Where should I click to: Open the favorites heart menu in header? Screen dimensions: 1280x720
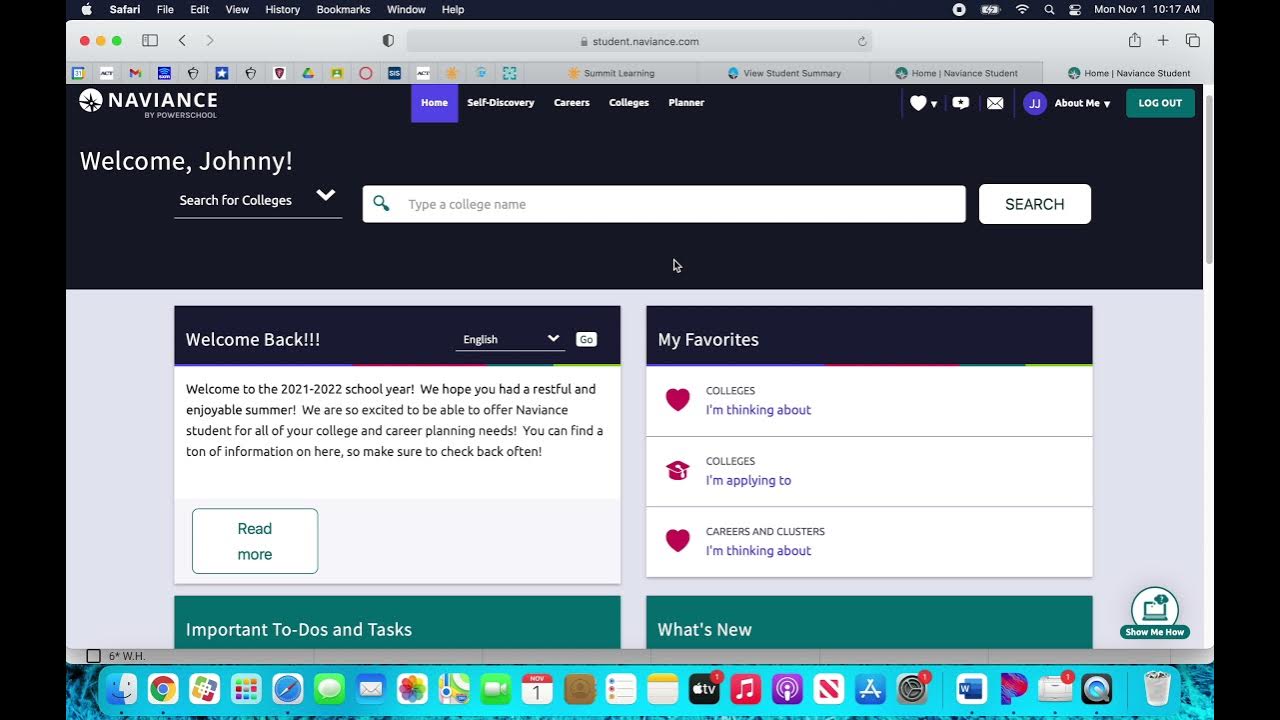923,103
